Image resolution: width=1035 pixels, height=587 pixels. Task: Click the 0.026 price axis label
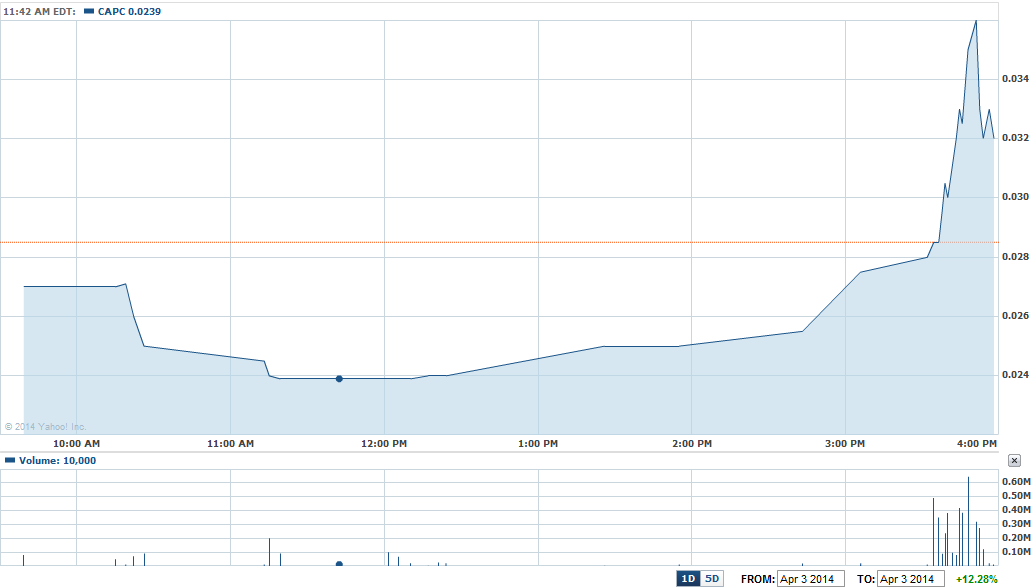click(1015, 316)
